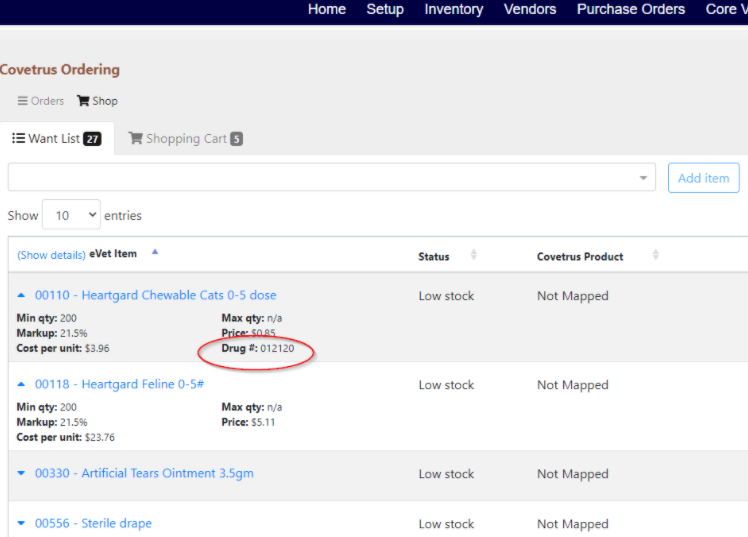Click the Add item button
Image resolution: width=748 pixels, height=537 pixels.
pyautogui.click(x=704, y=178)
